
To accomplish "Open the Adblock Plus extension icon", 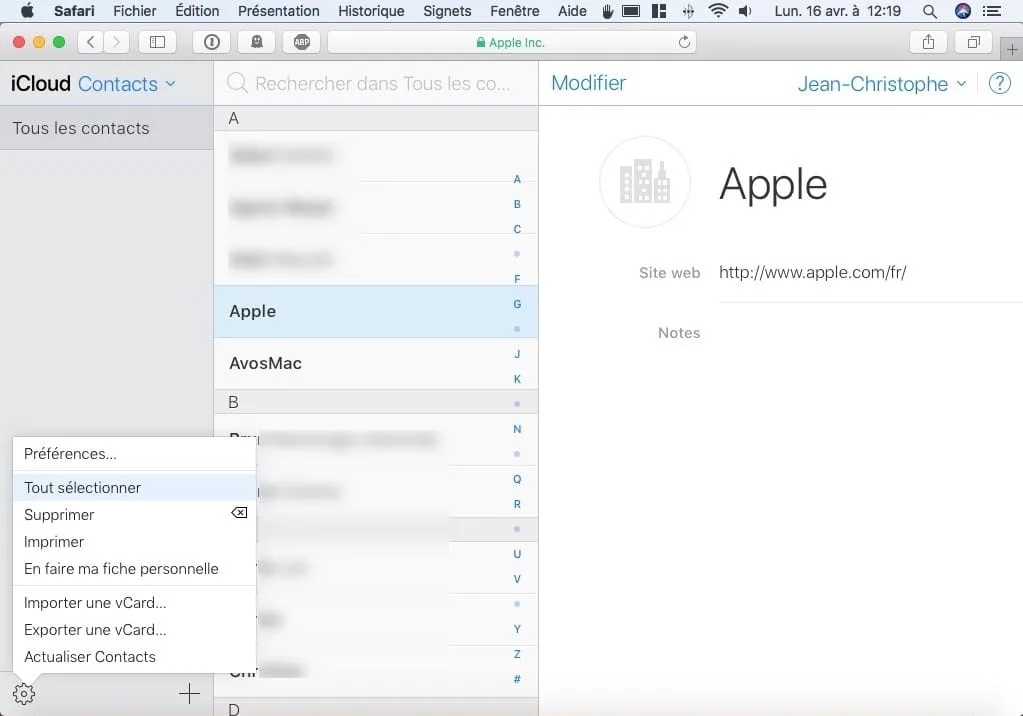I will [302, 42].
